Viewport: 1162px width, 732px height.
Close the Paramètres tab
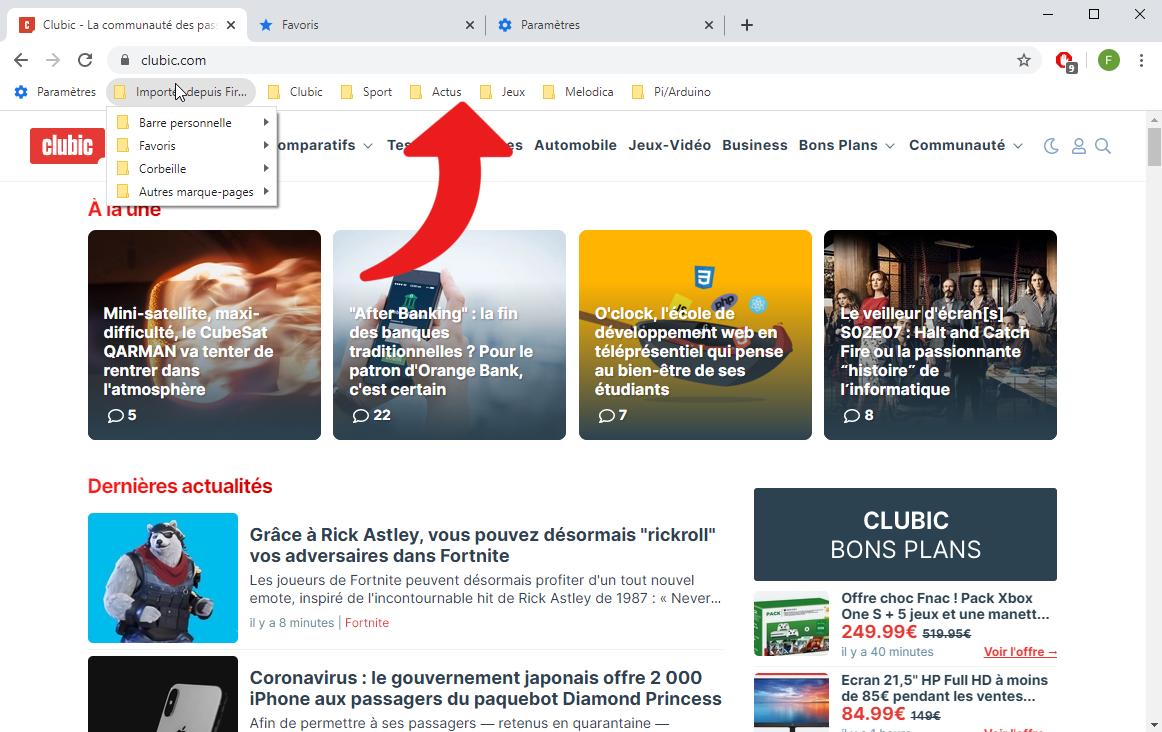click(708, 25)
